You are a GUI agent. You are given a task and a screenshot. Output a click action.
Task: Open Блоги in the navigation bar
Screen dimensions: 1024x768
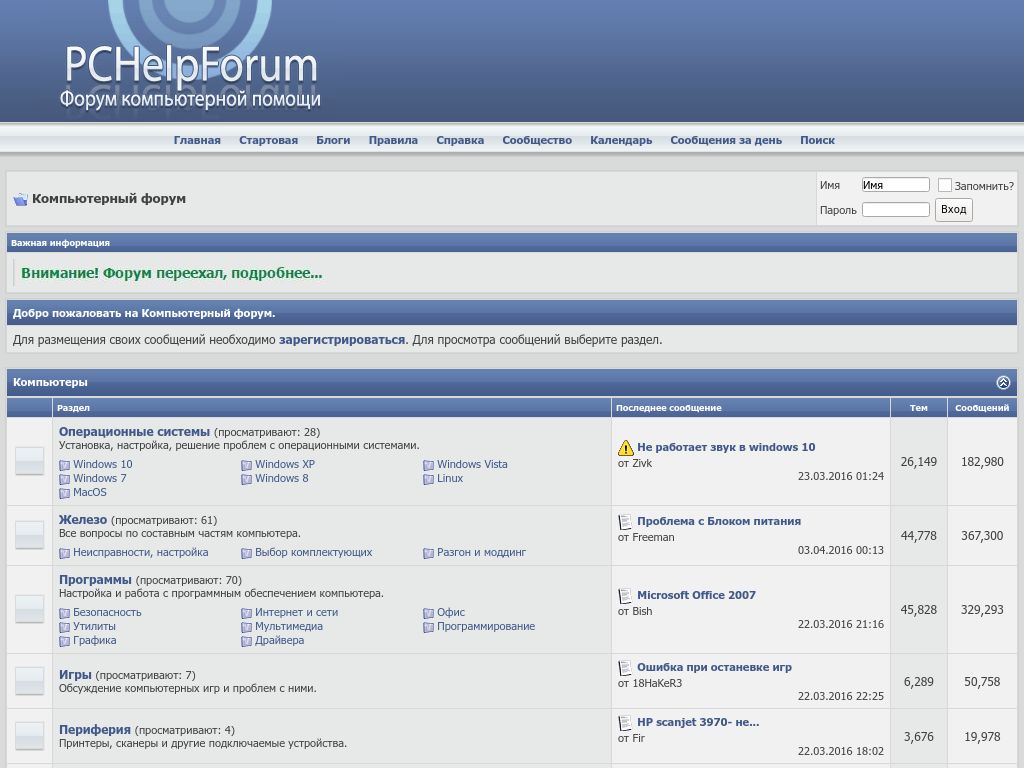(333, 140)
